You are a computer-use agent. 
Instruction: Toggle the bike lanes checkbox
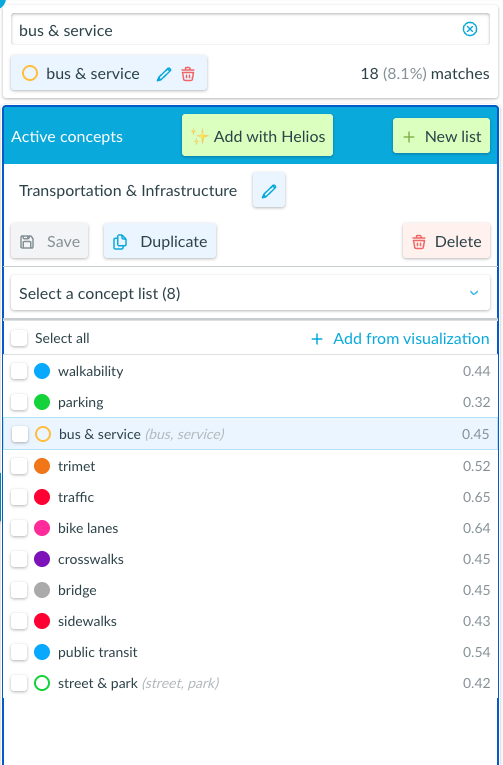point(19,528)
